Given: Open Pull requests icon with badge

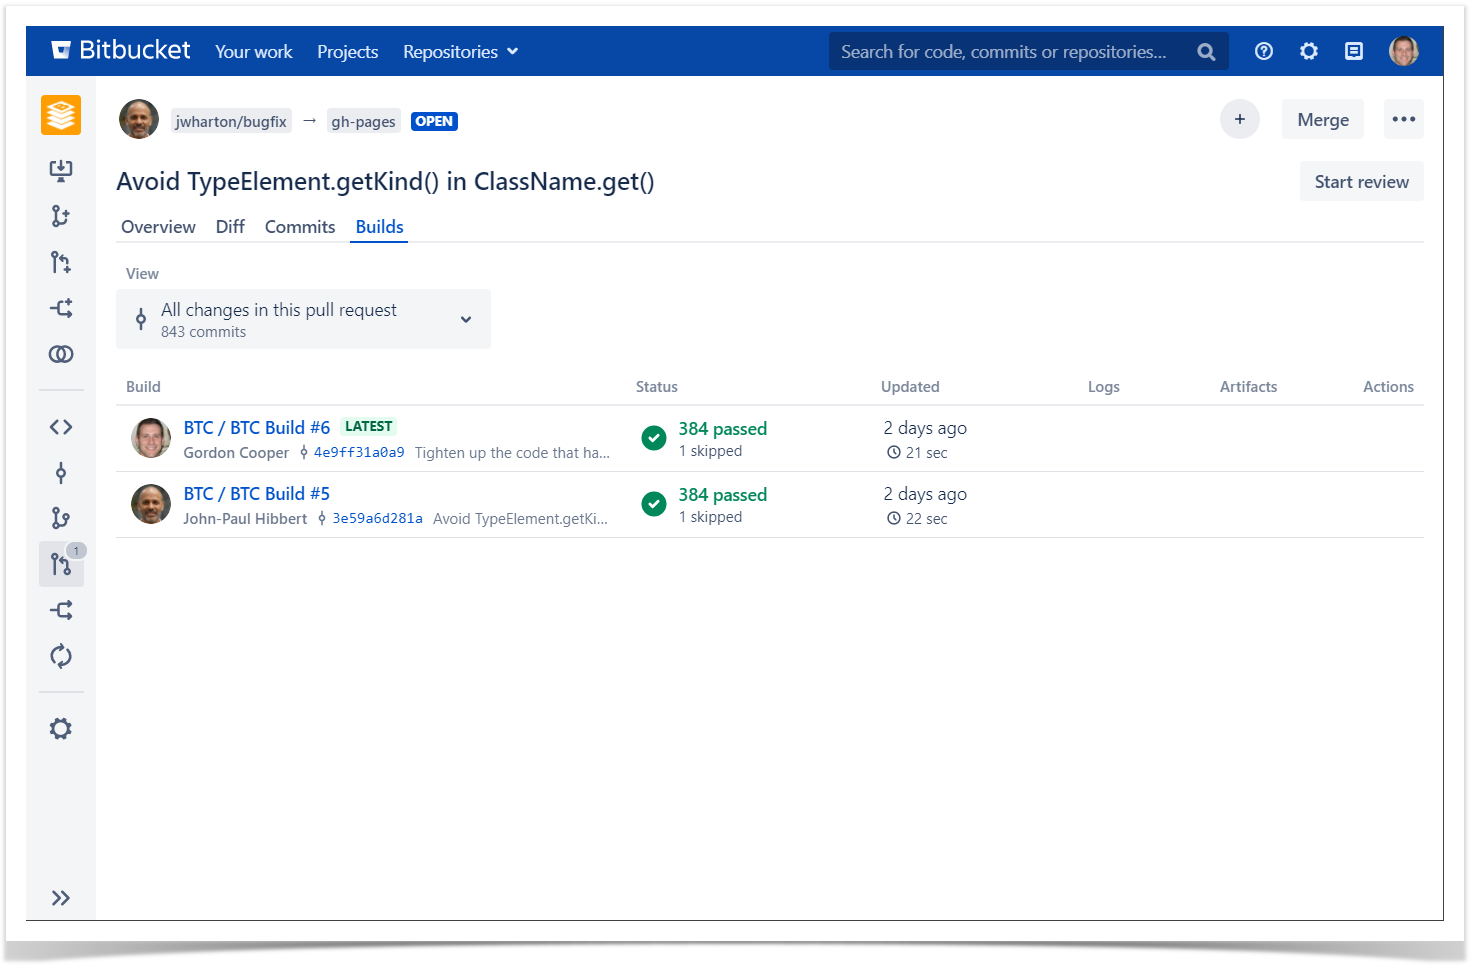Looking at the screenshot, I should (x=61, y=564).
